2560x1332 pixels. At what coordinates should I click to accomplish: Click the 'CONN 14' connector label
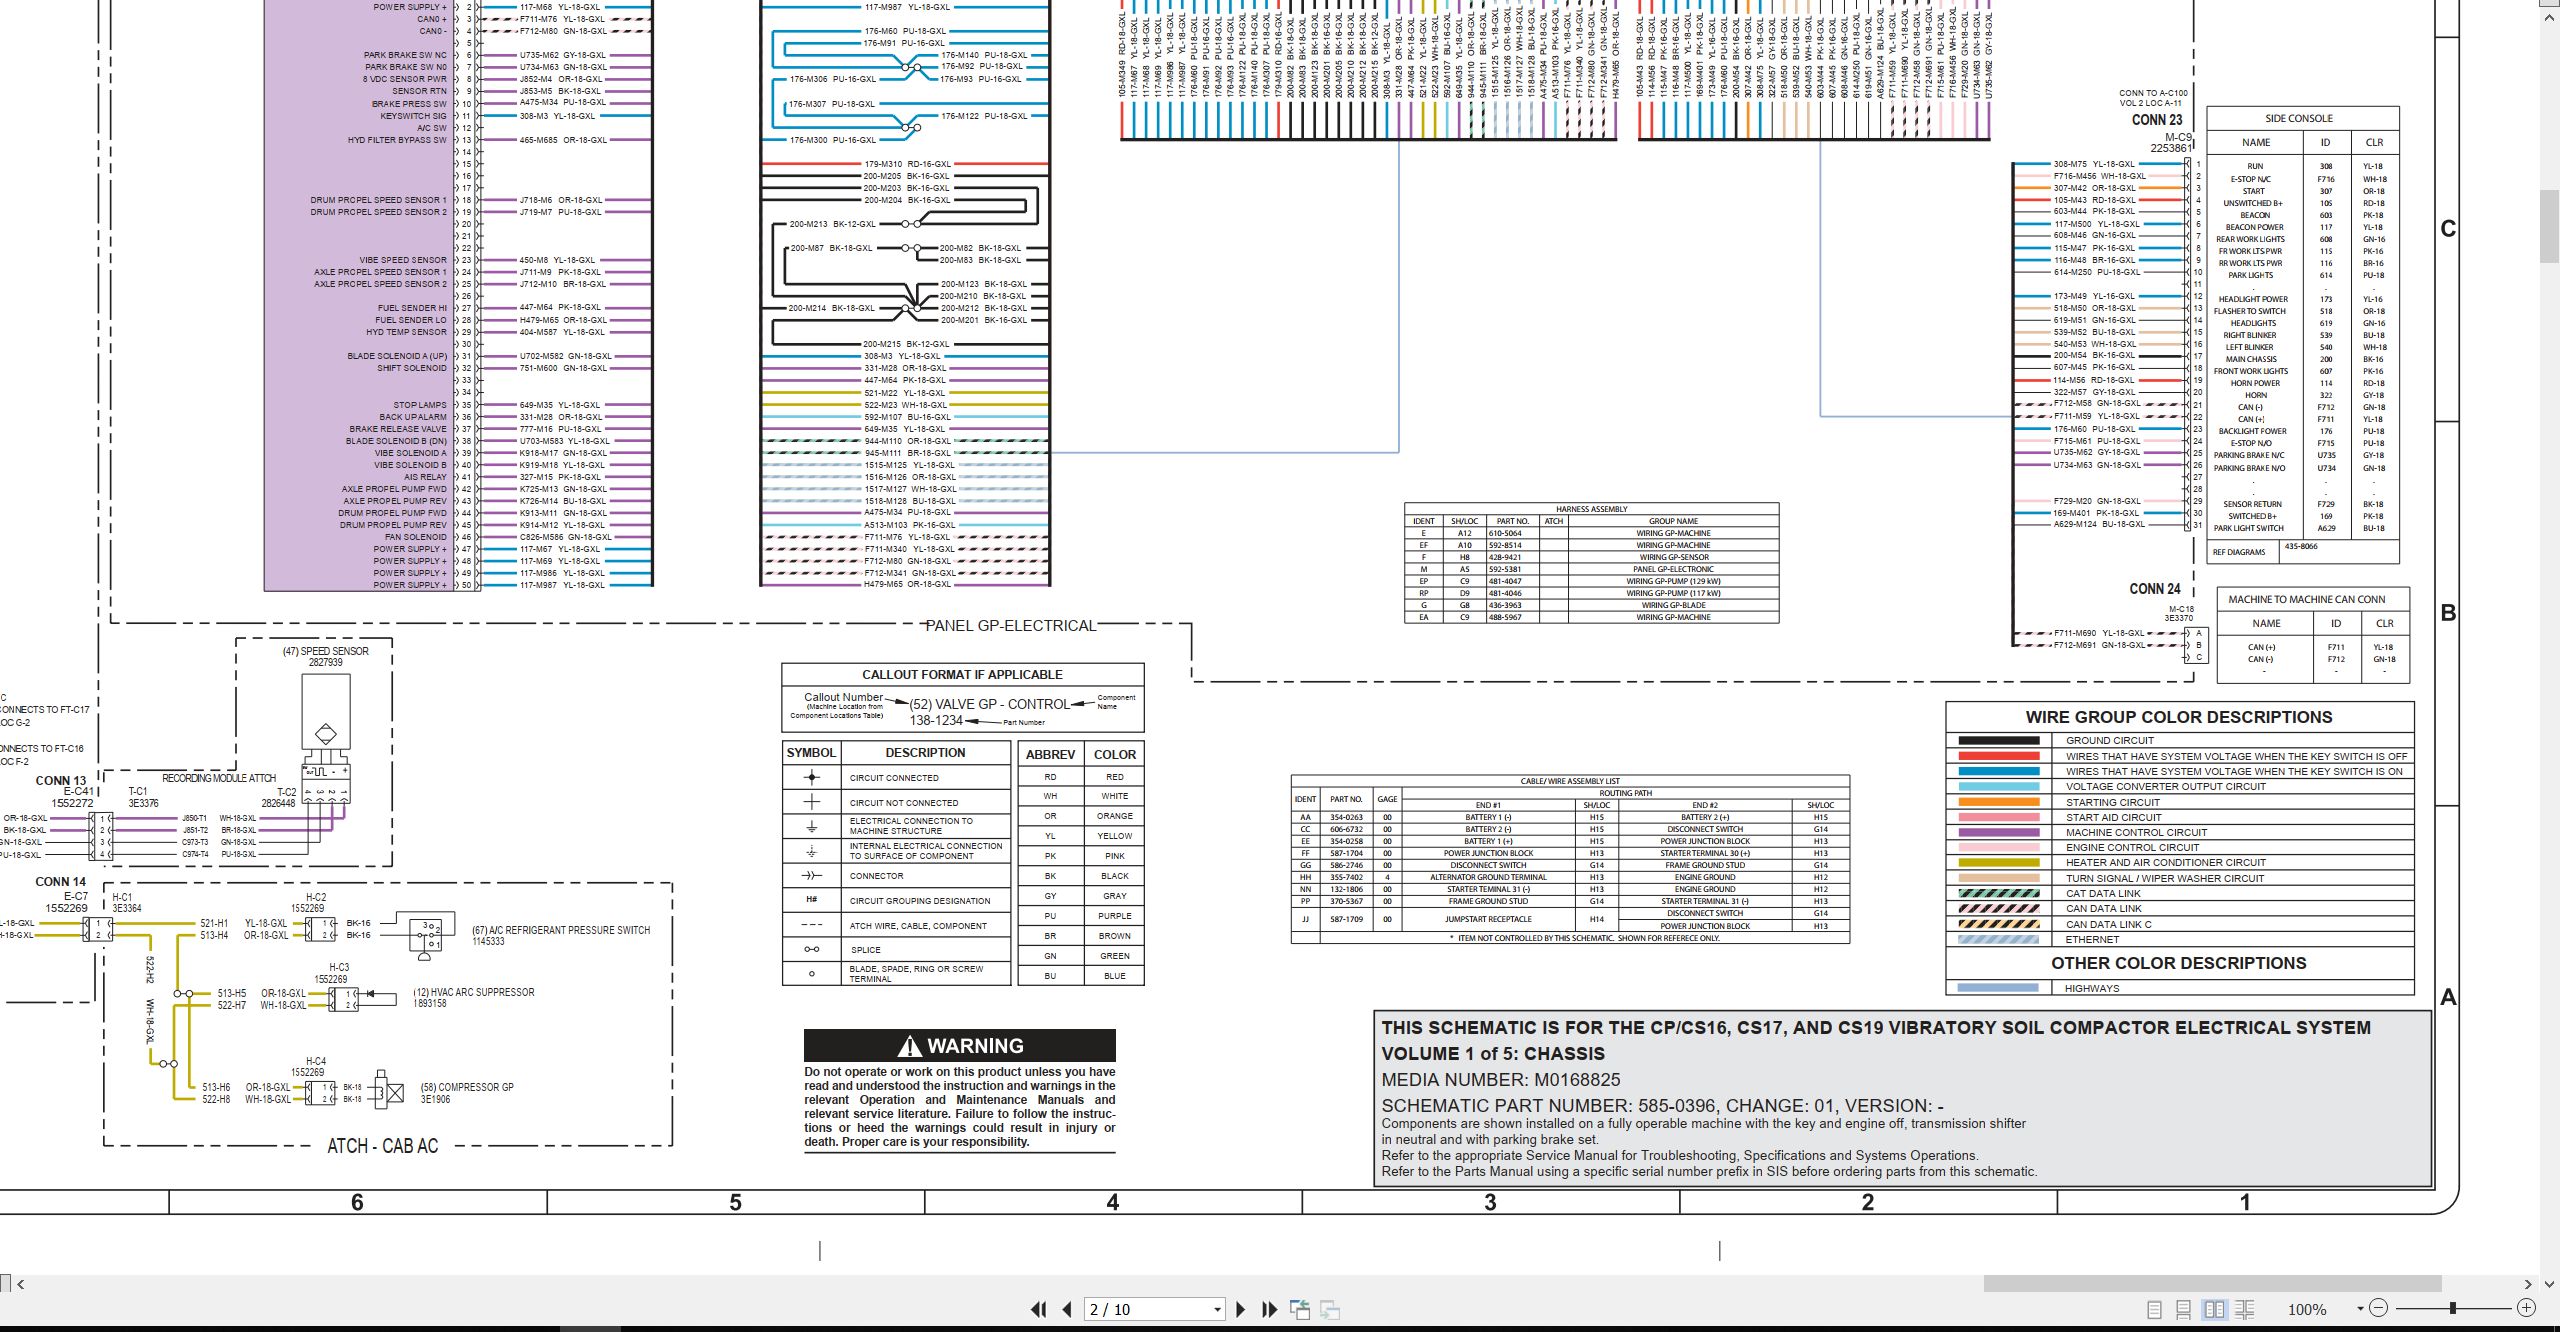pos(61,882)
